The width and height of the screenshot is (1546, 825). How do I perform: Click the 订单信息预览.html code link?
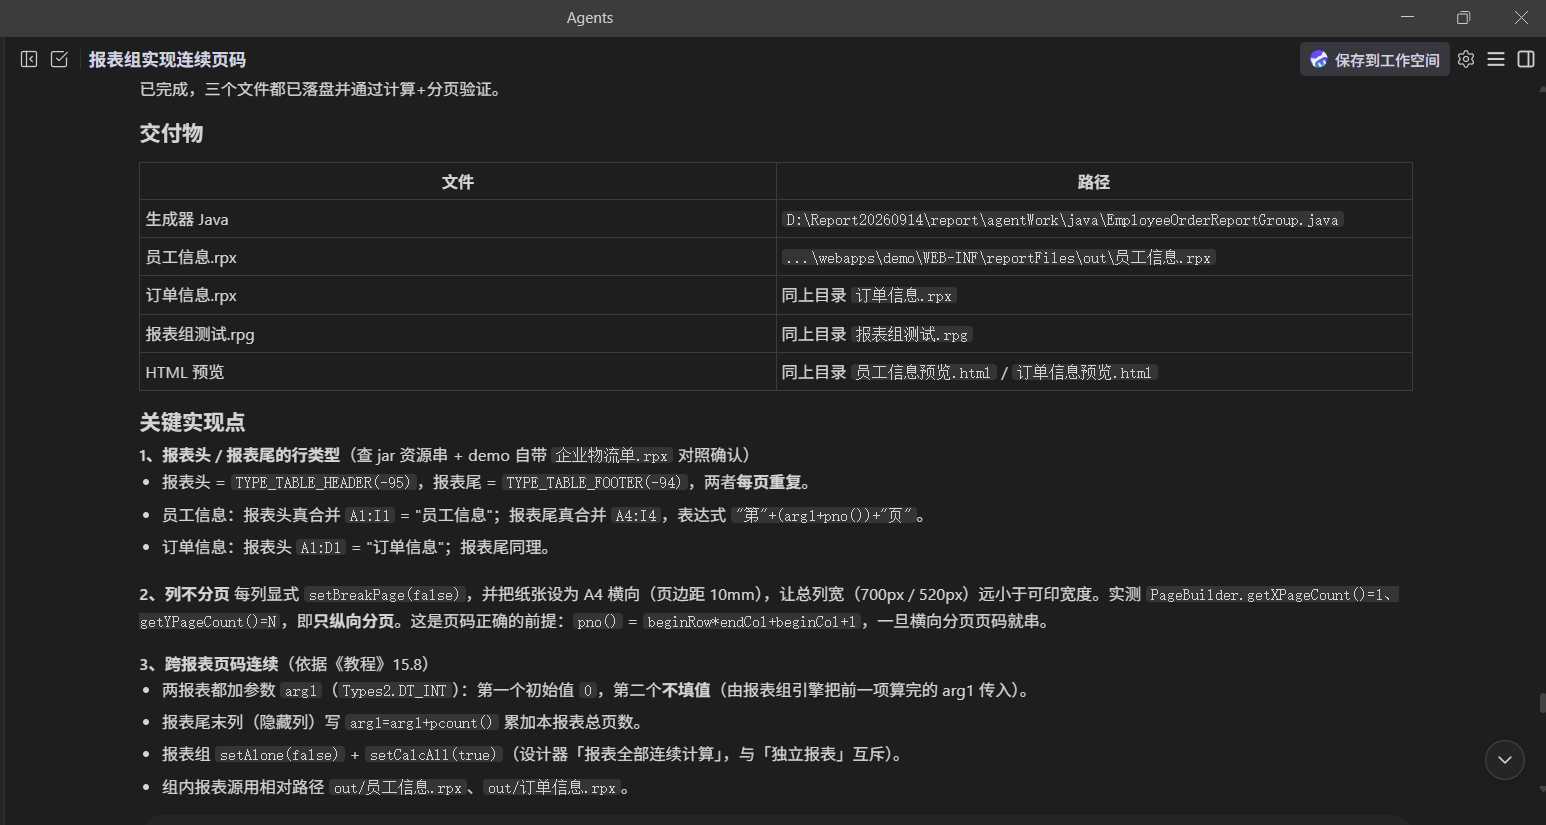pyautogui.click(x=1084, y=373)
